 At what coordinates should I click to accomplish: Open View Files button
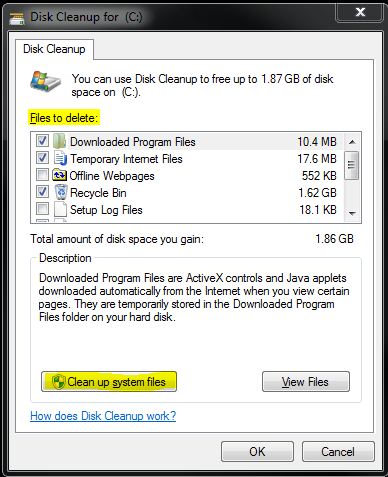tap(306, 382)
